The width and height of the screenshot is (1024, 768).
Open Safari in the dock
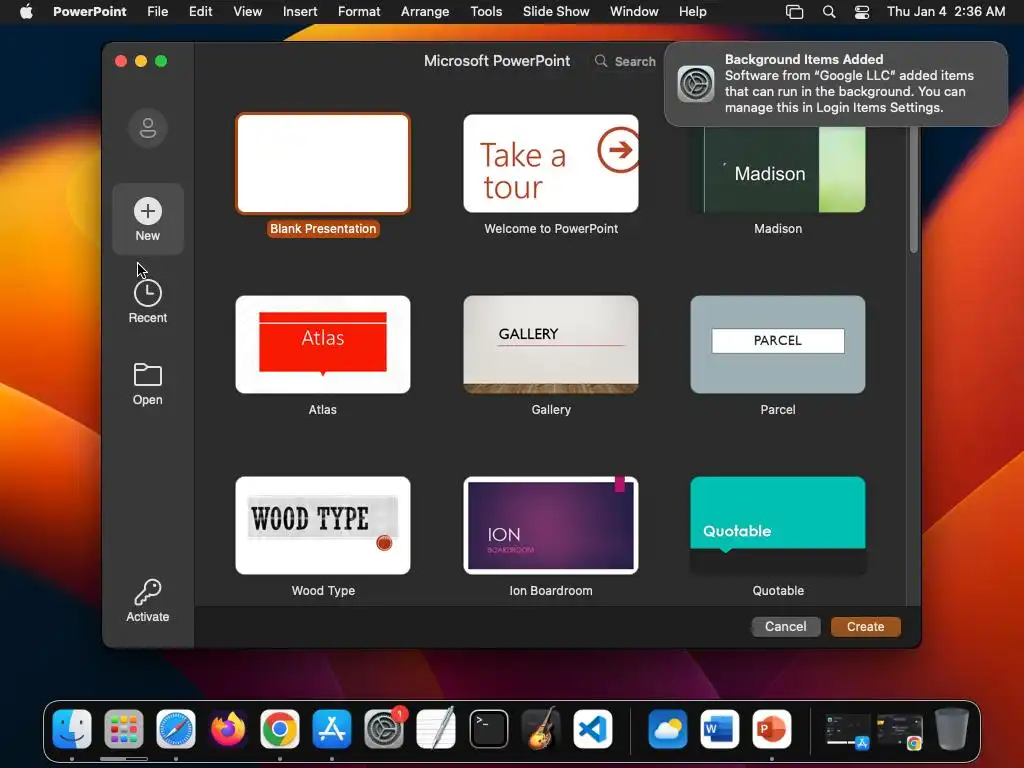click(176, 729)
